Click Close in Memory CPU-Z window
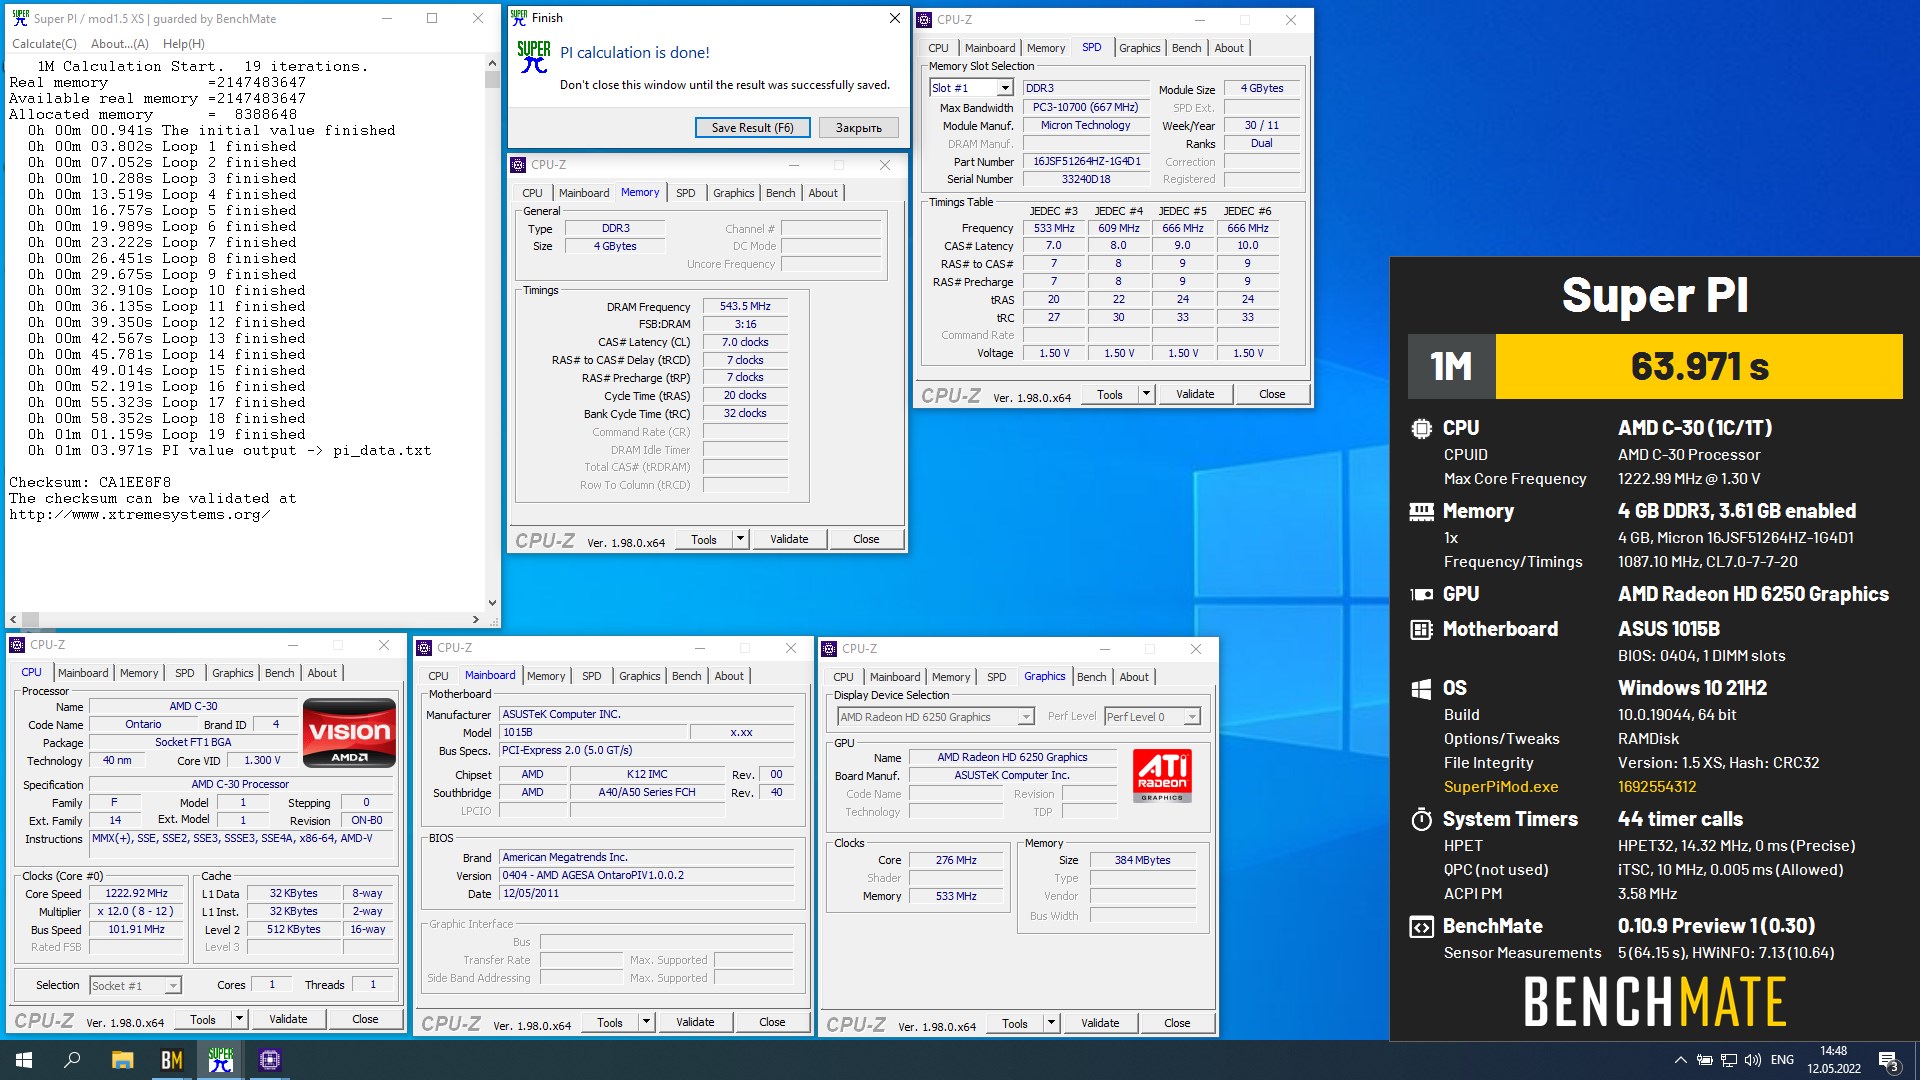This screenshot has height=1080, width=1920. 866,539
